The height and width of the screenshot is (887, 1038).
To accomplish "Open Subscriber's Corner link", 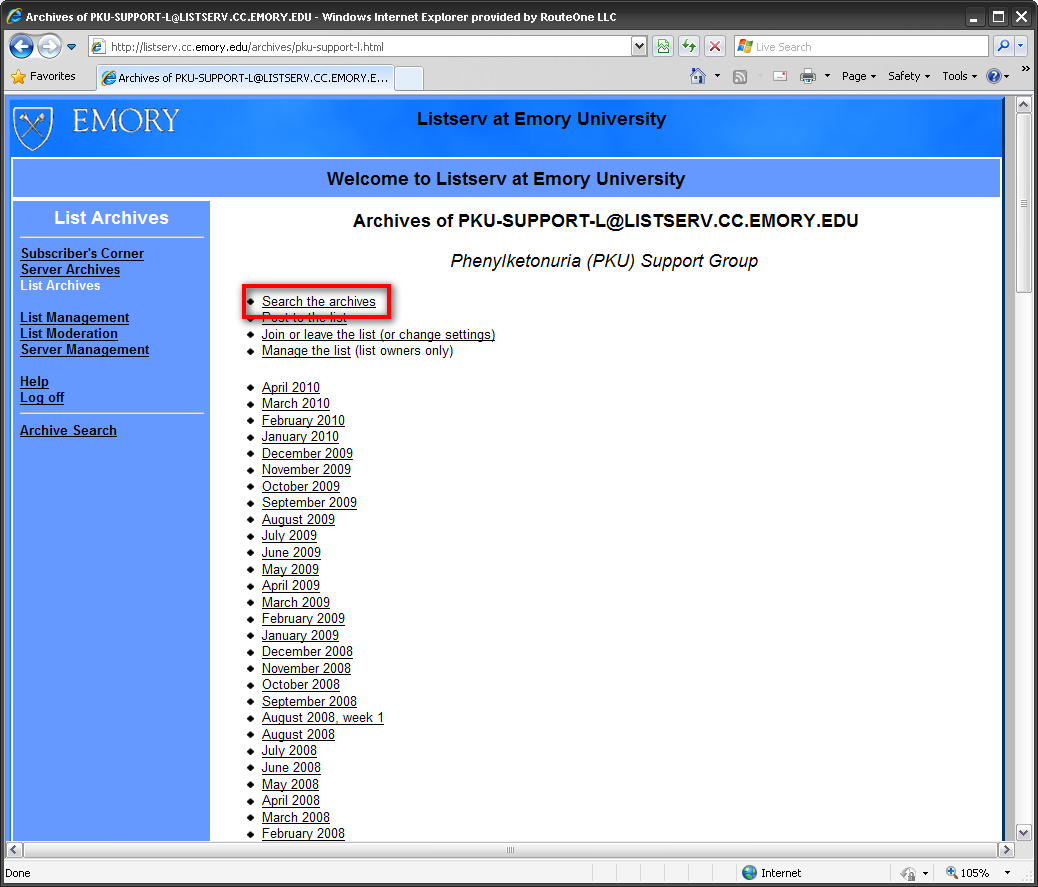I will pyautogui.click(x=82, y=254).
